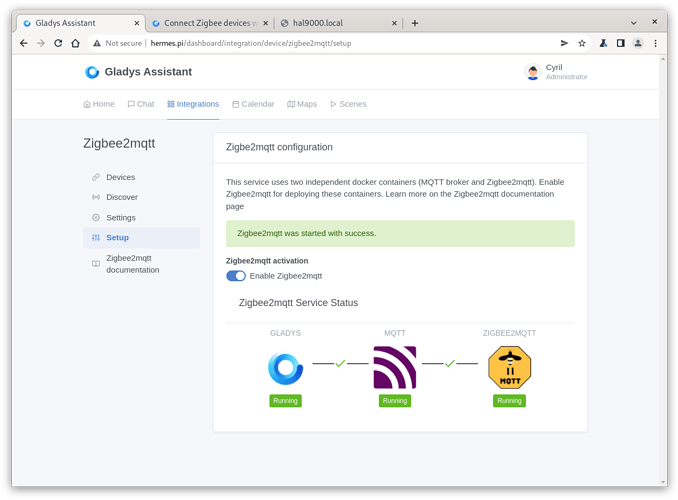Close the hal9000.local tab

(x=394, y=23)
